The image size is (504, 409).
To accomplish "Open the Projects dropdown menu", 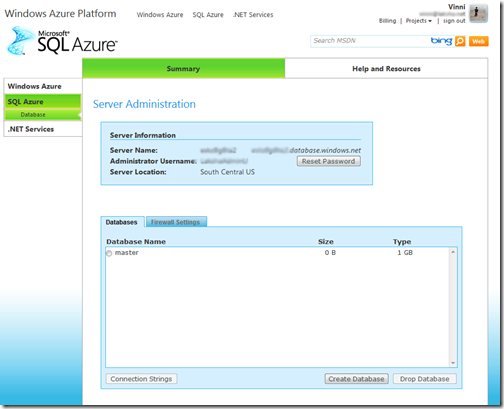I will 418,21.
